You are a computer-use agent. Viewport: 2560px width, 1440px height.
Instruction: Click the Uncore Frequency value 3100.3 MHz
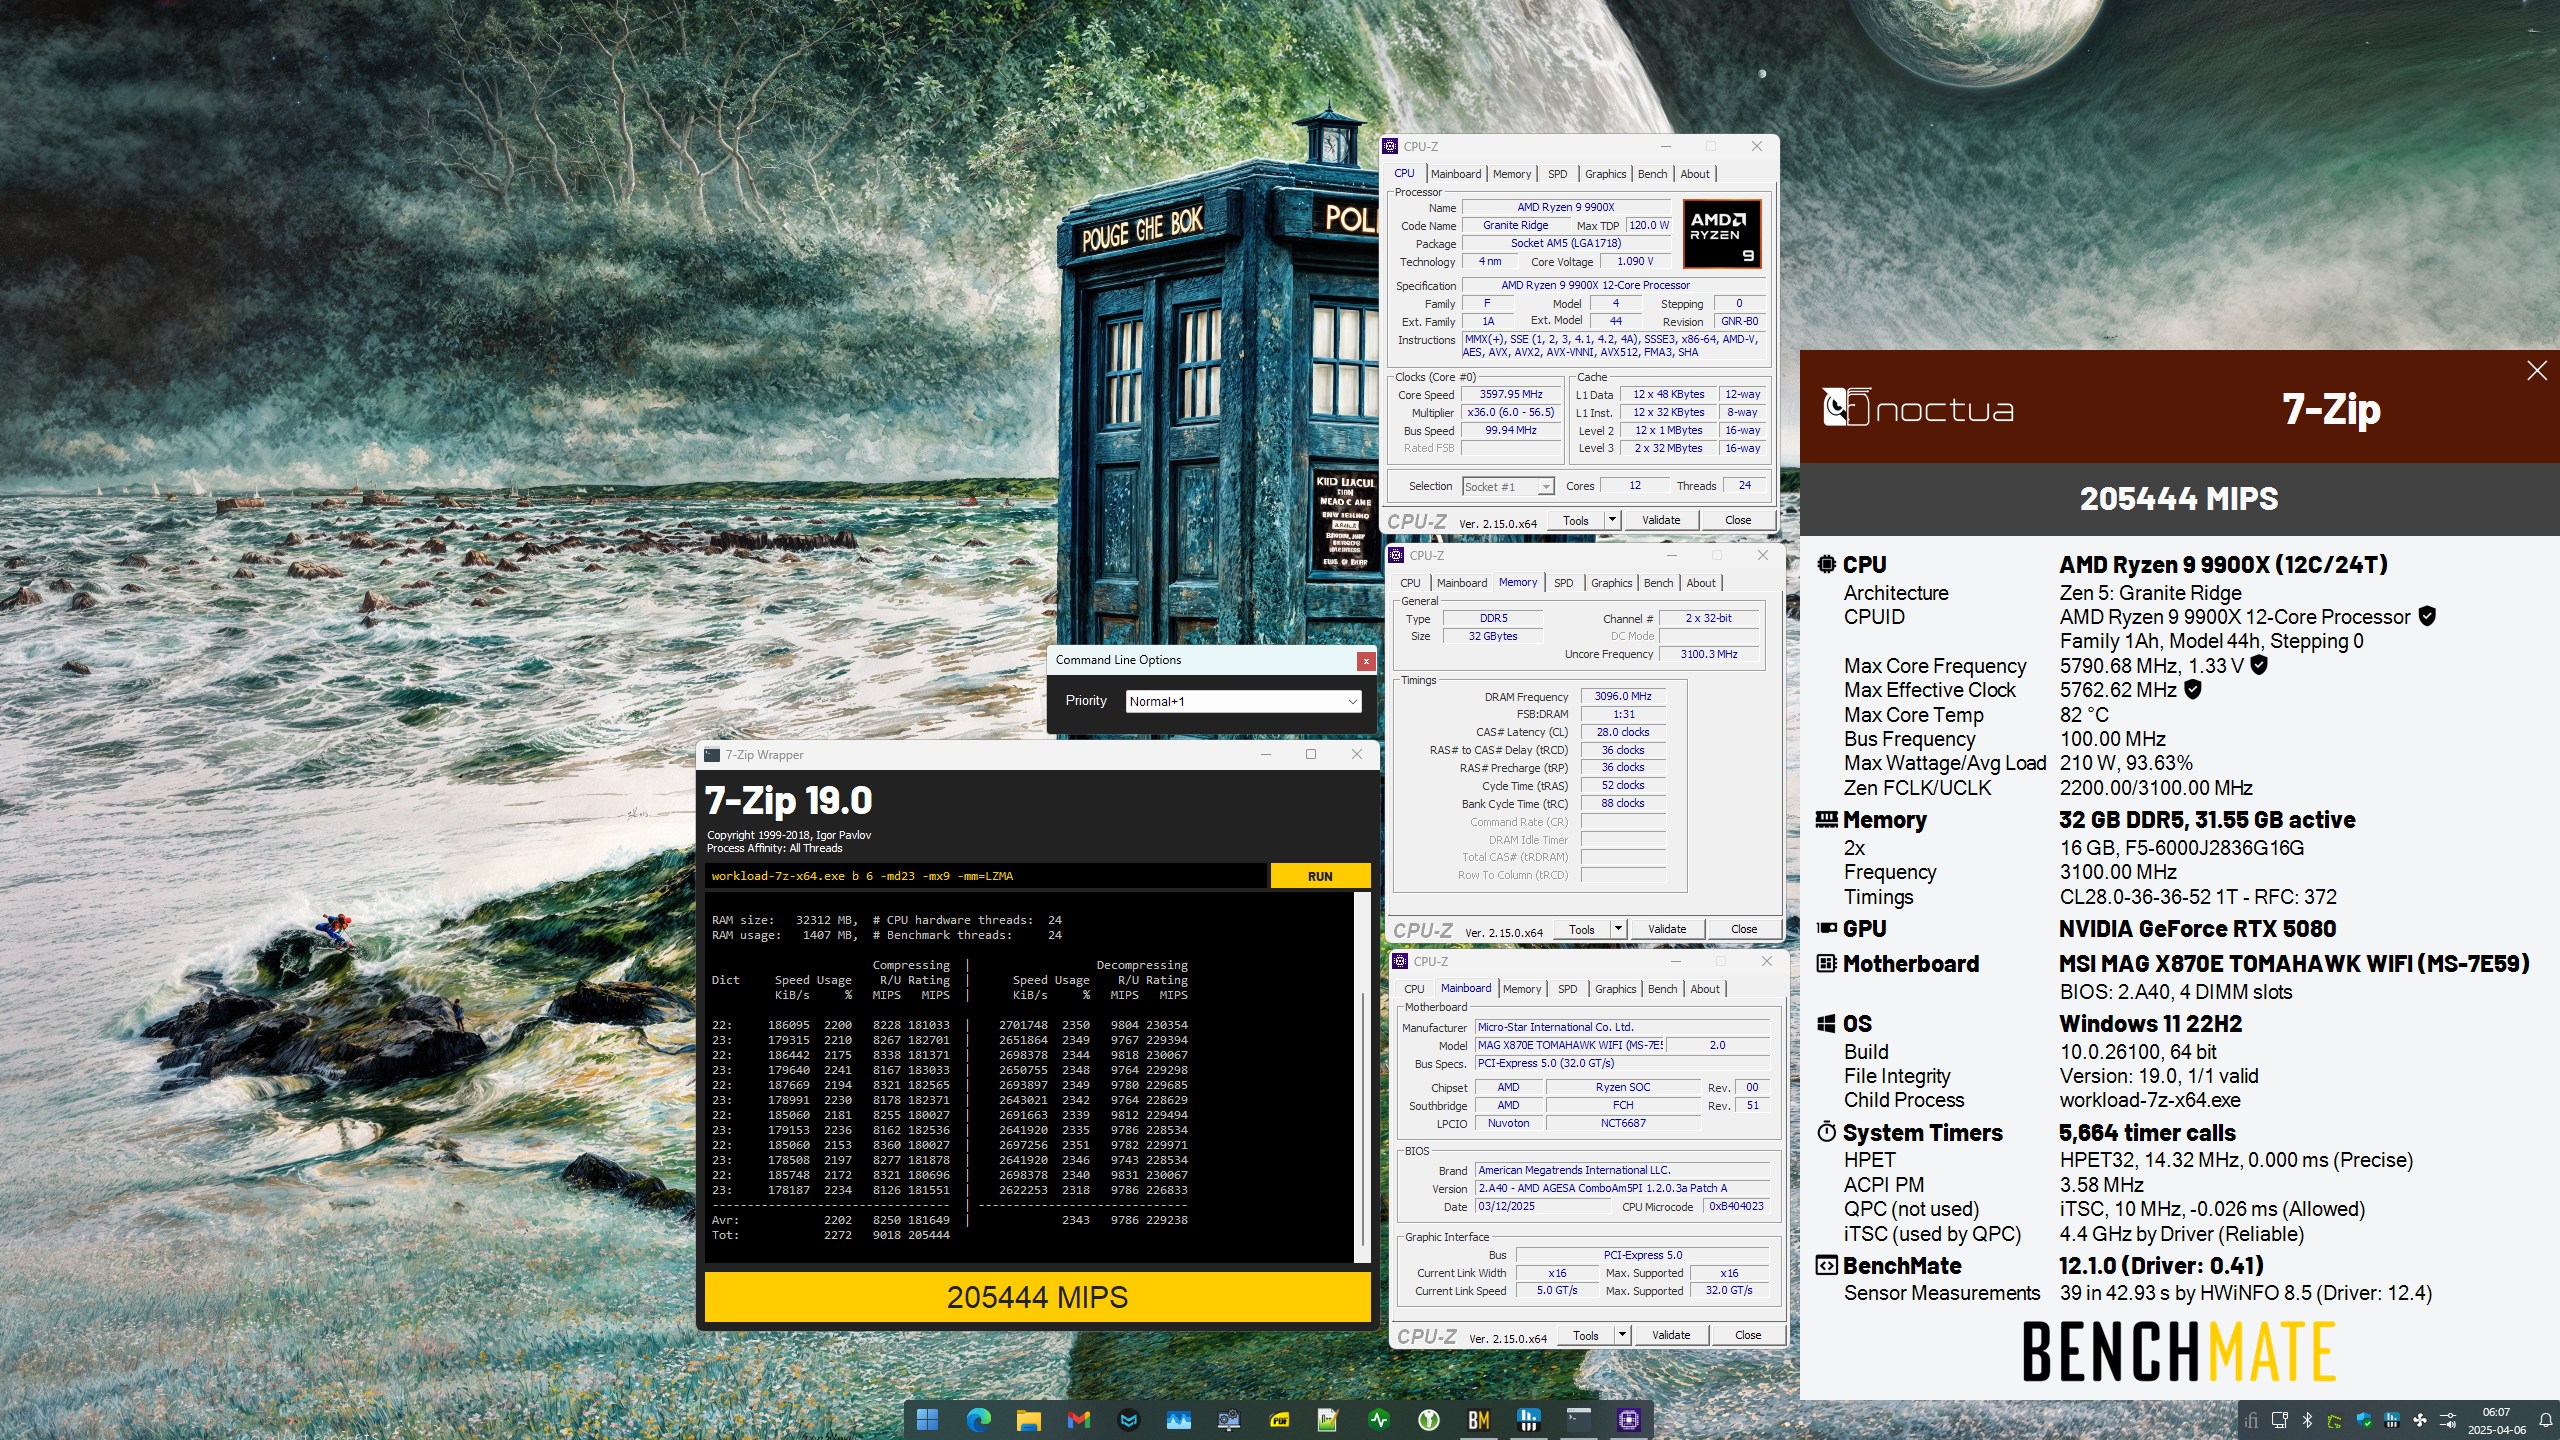click(x=1708, y=655)
